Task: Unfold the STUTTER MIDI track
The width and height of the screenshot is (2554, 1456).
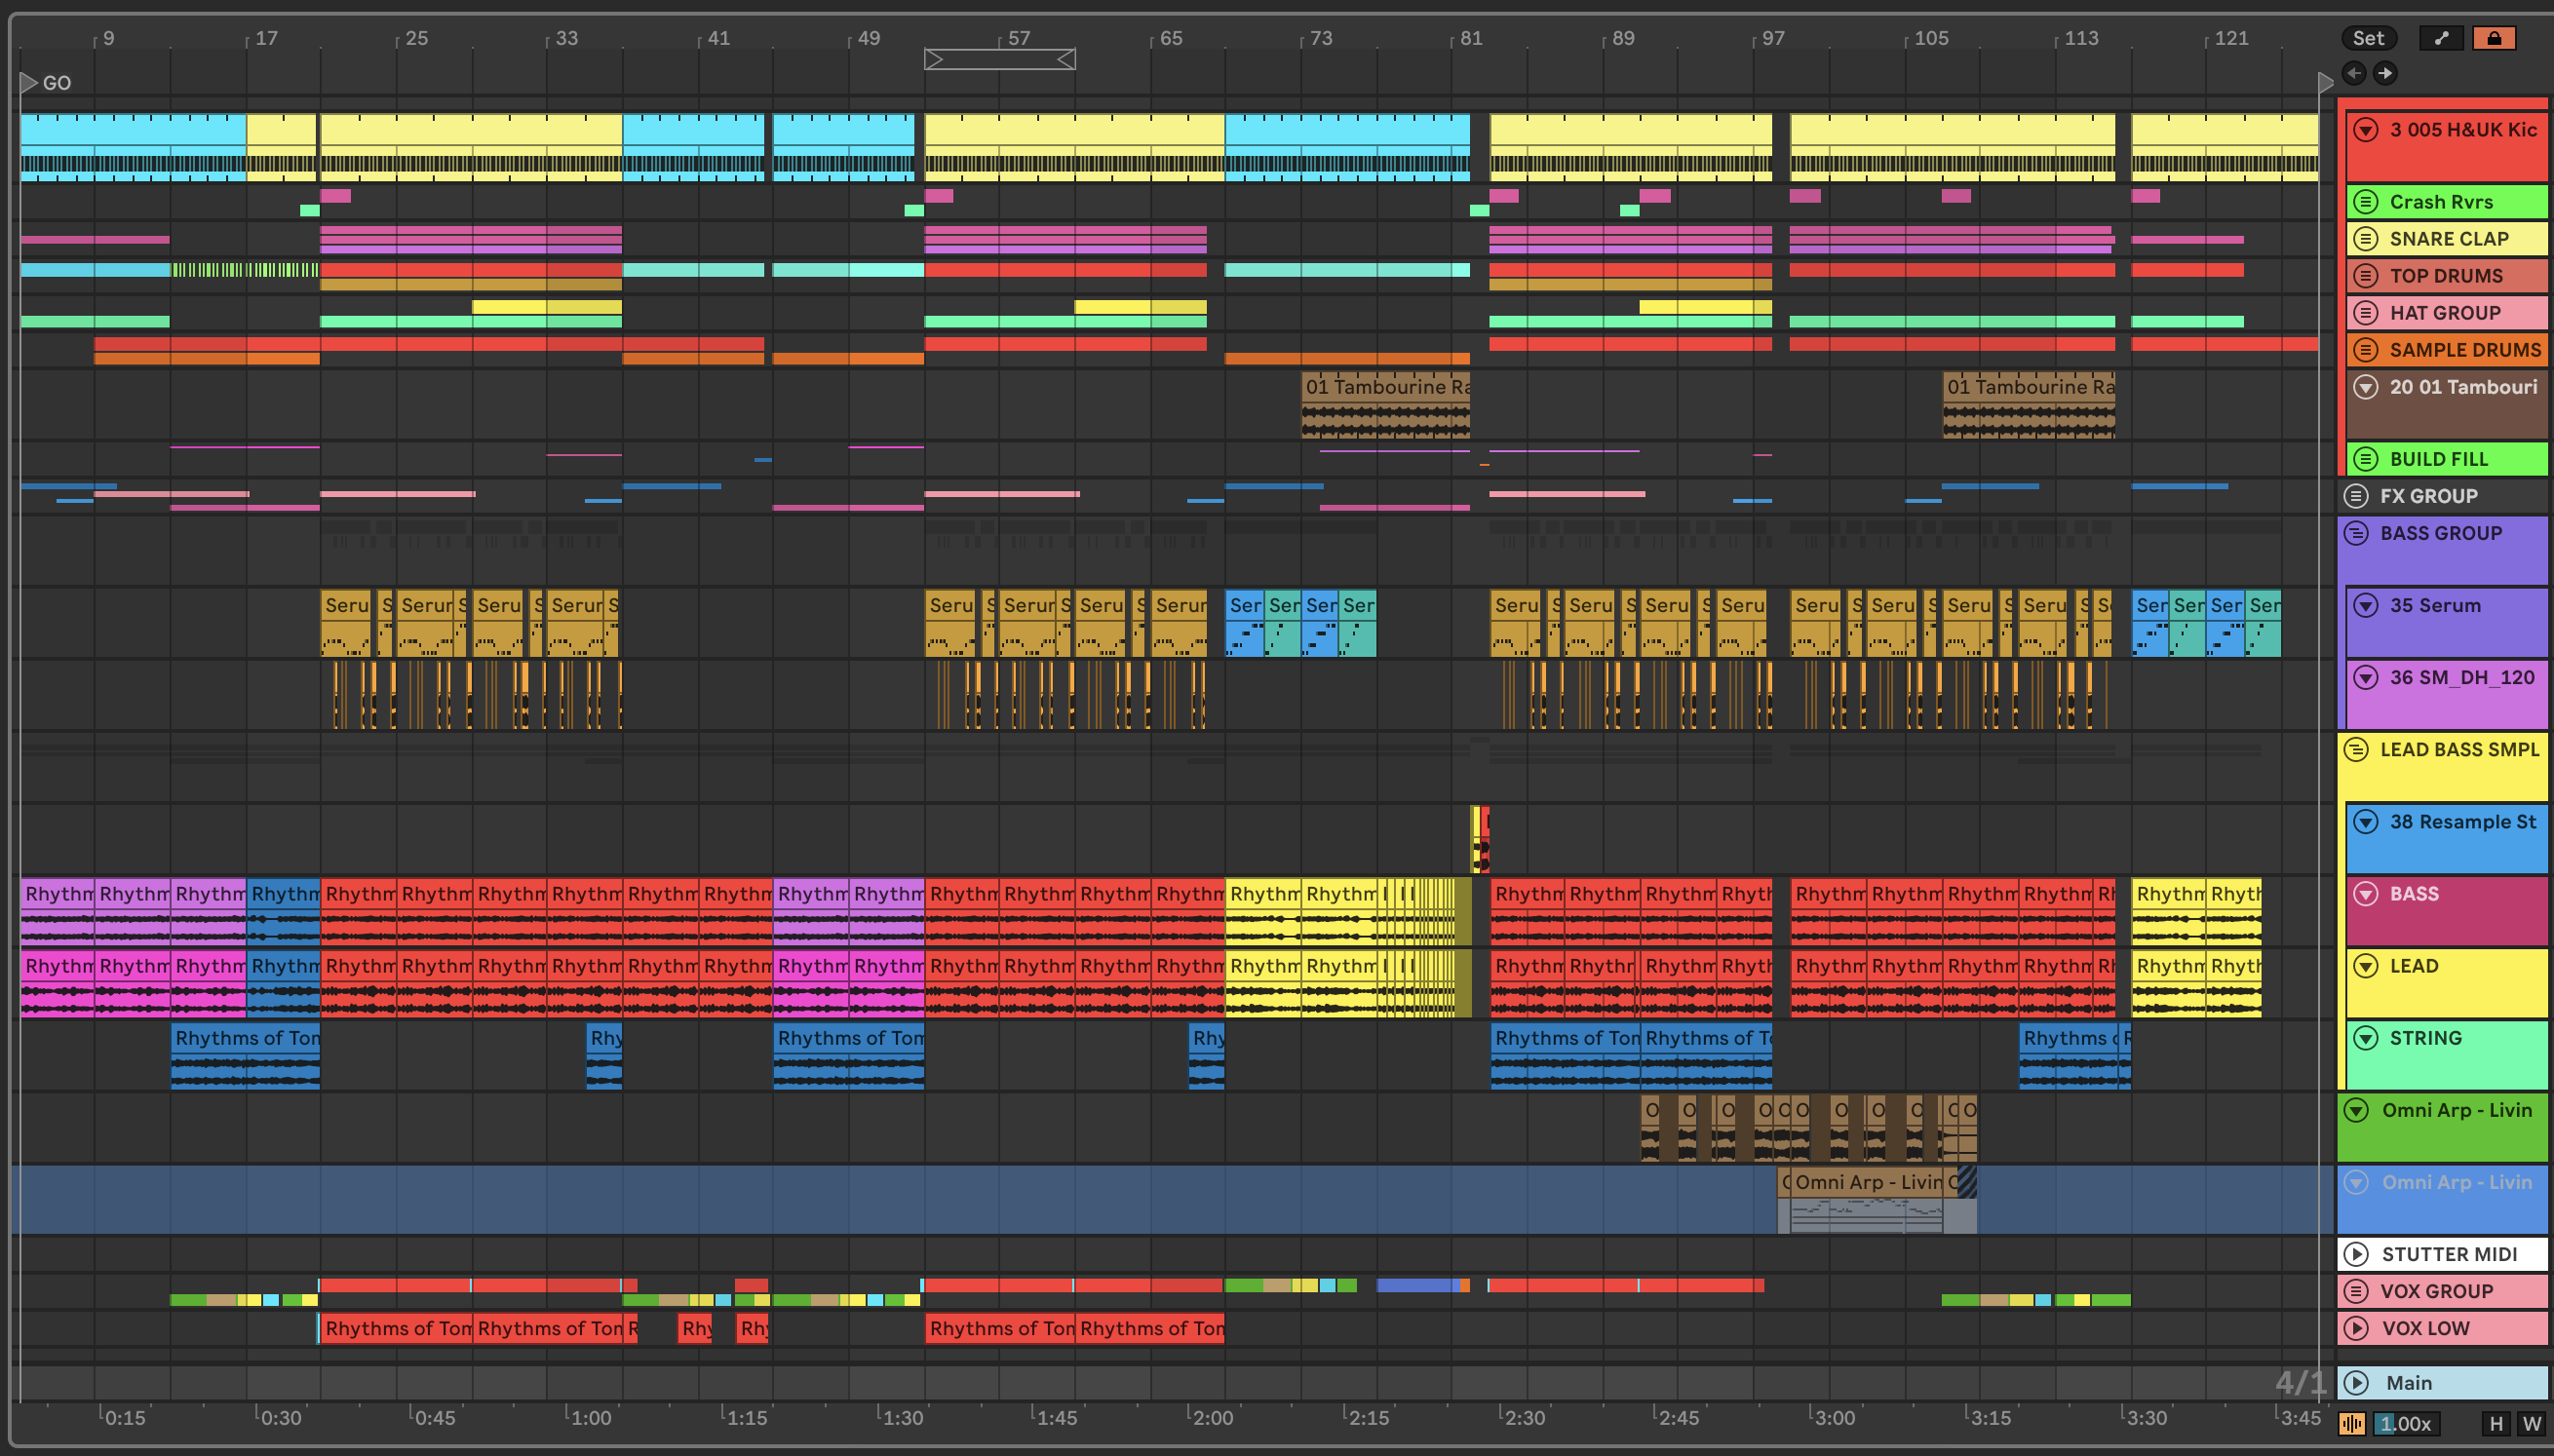Action: pos(2356,1254)
